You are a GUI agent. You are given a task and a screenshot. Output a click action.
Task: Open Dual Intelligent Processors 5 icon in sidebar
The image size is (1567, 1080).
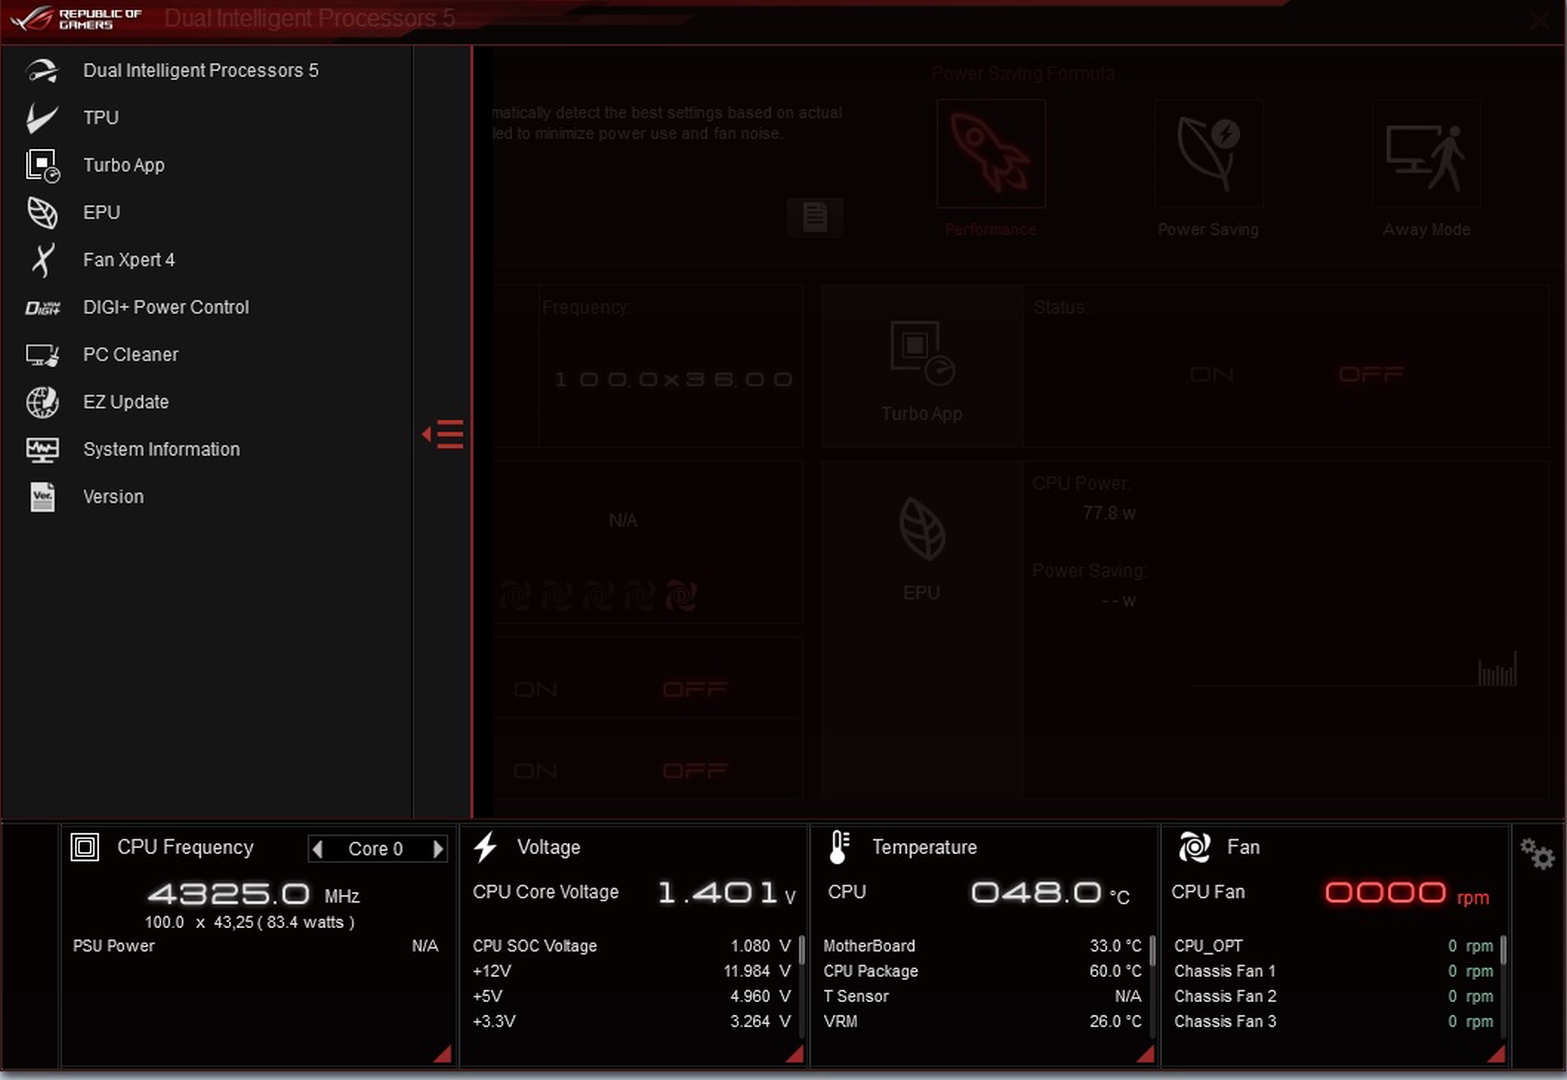pos(42,70)
